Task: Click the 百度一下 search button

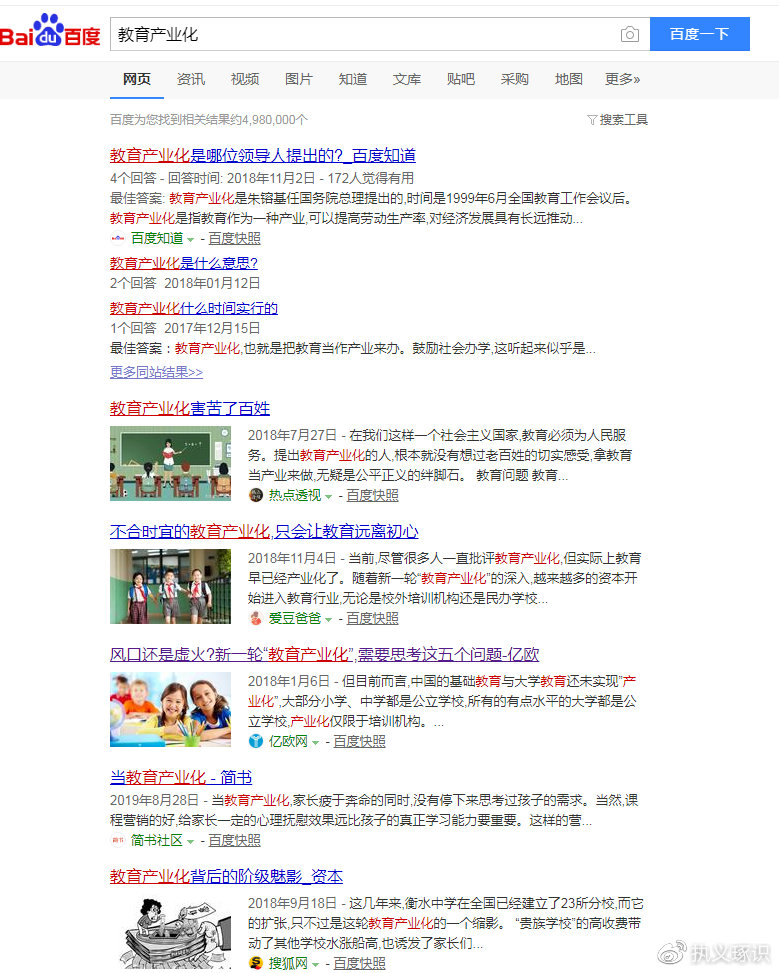Action: [x=700, y=34]
